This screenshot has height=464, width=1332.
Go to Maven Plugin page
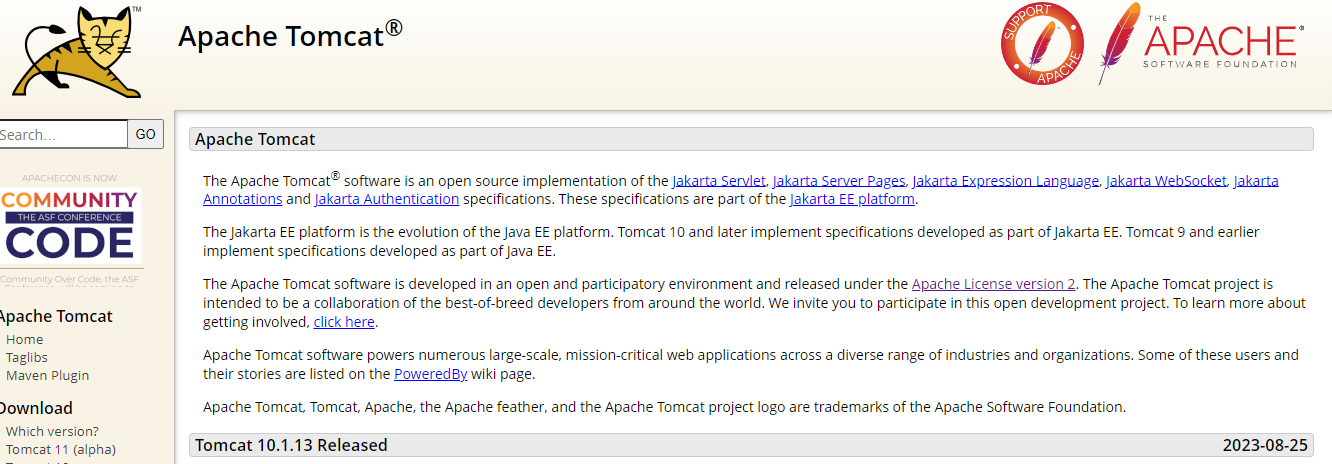click(x=48, y=375)
